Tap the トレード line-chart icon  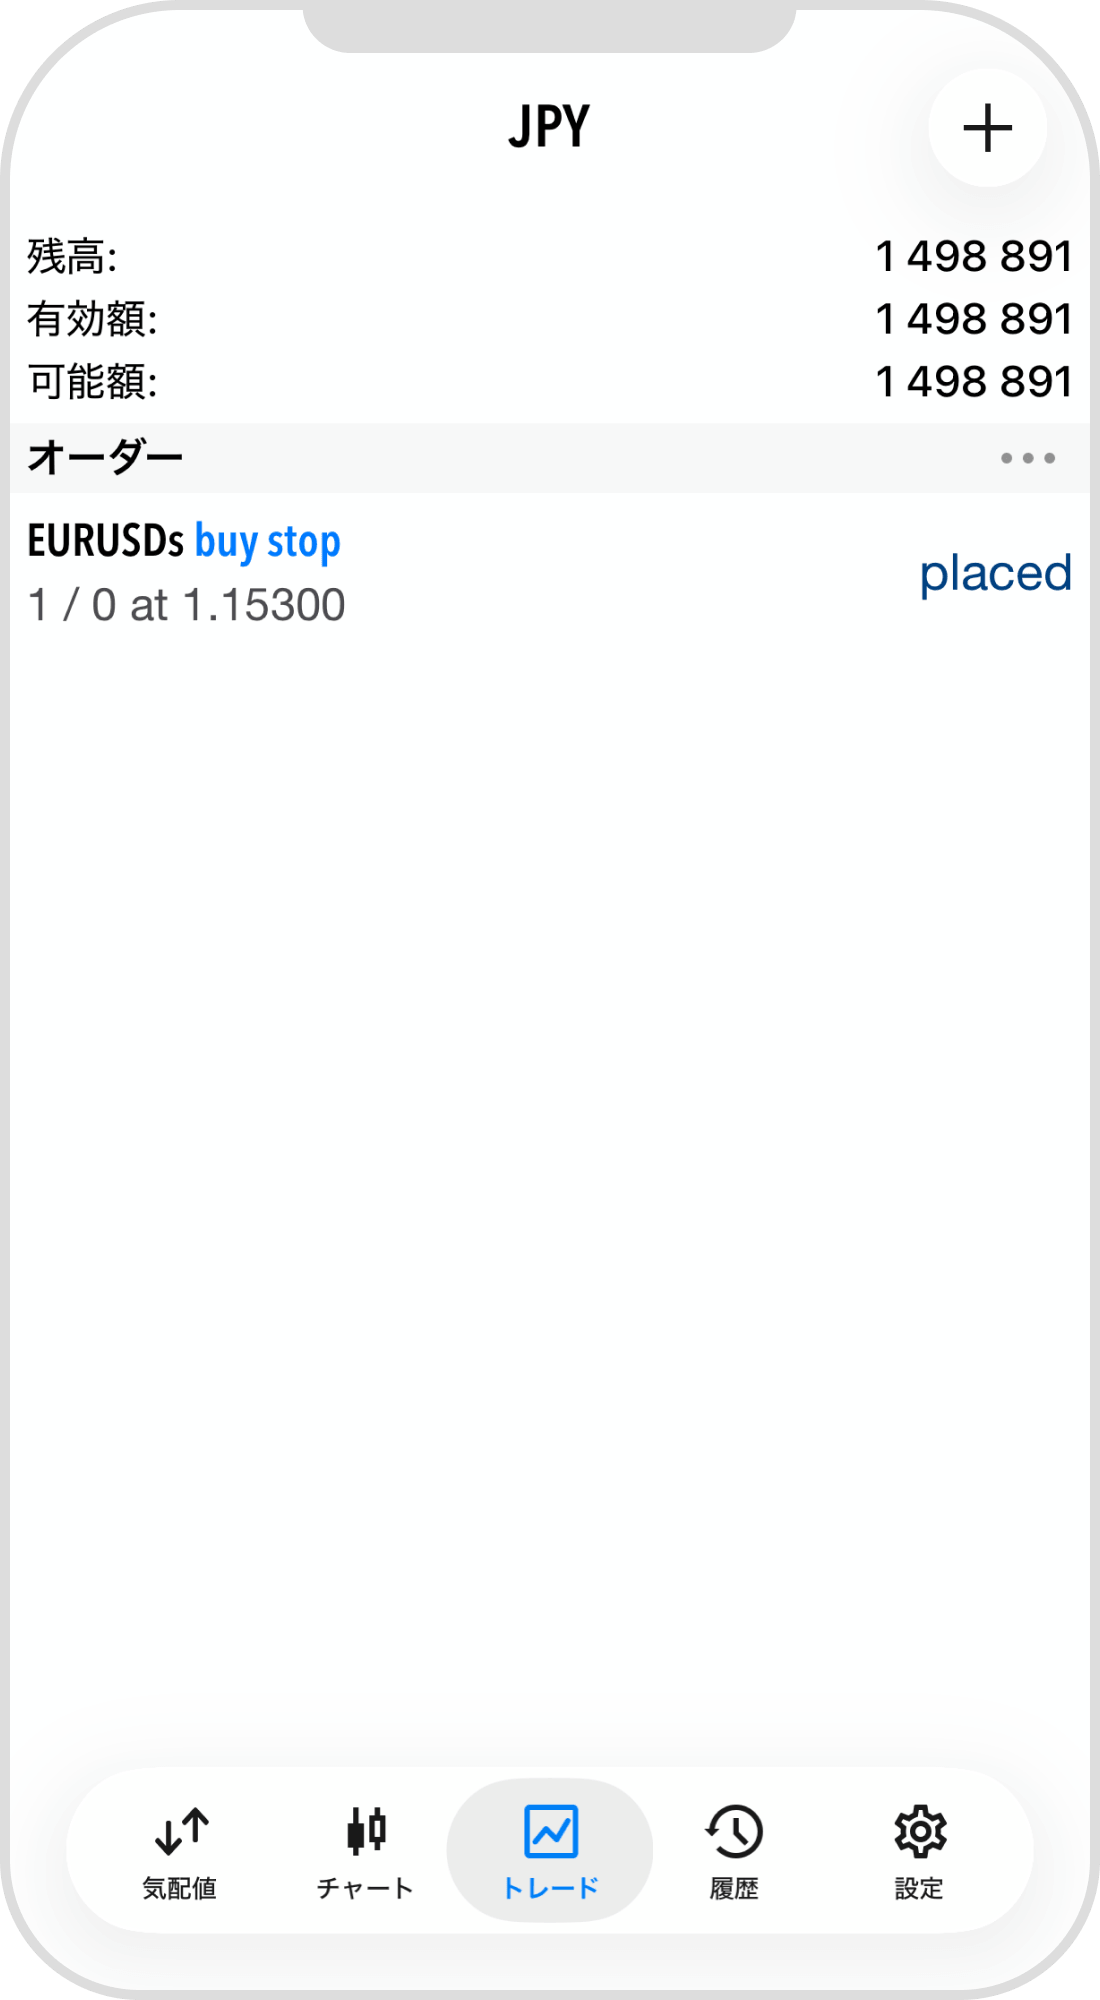pos(551,1831)
